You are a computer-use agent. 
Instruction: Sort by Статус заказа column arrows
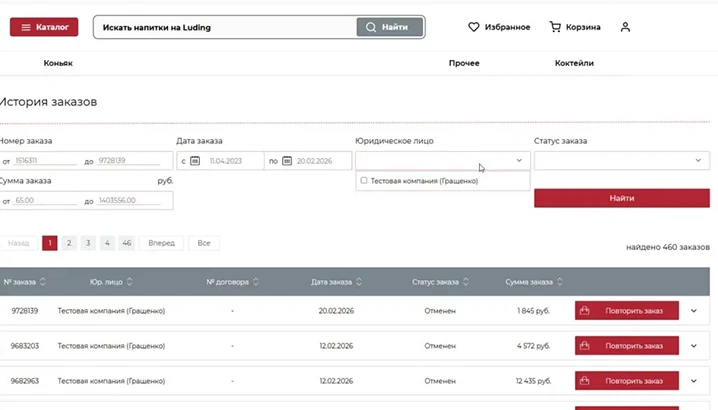click(x=466, y=282)
